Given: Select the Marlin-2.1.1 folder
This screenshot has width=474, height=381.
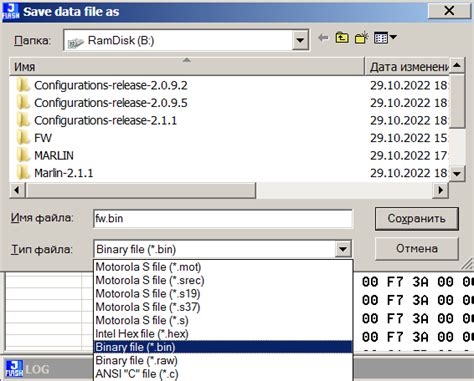Looking at the screenshot, I should [x=63, y=173].
